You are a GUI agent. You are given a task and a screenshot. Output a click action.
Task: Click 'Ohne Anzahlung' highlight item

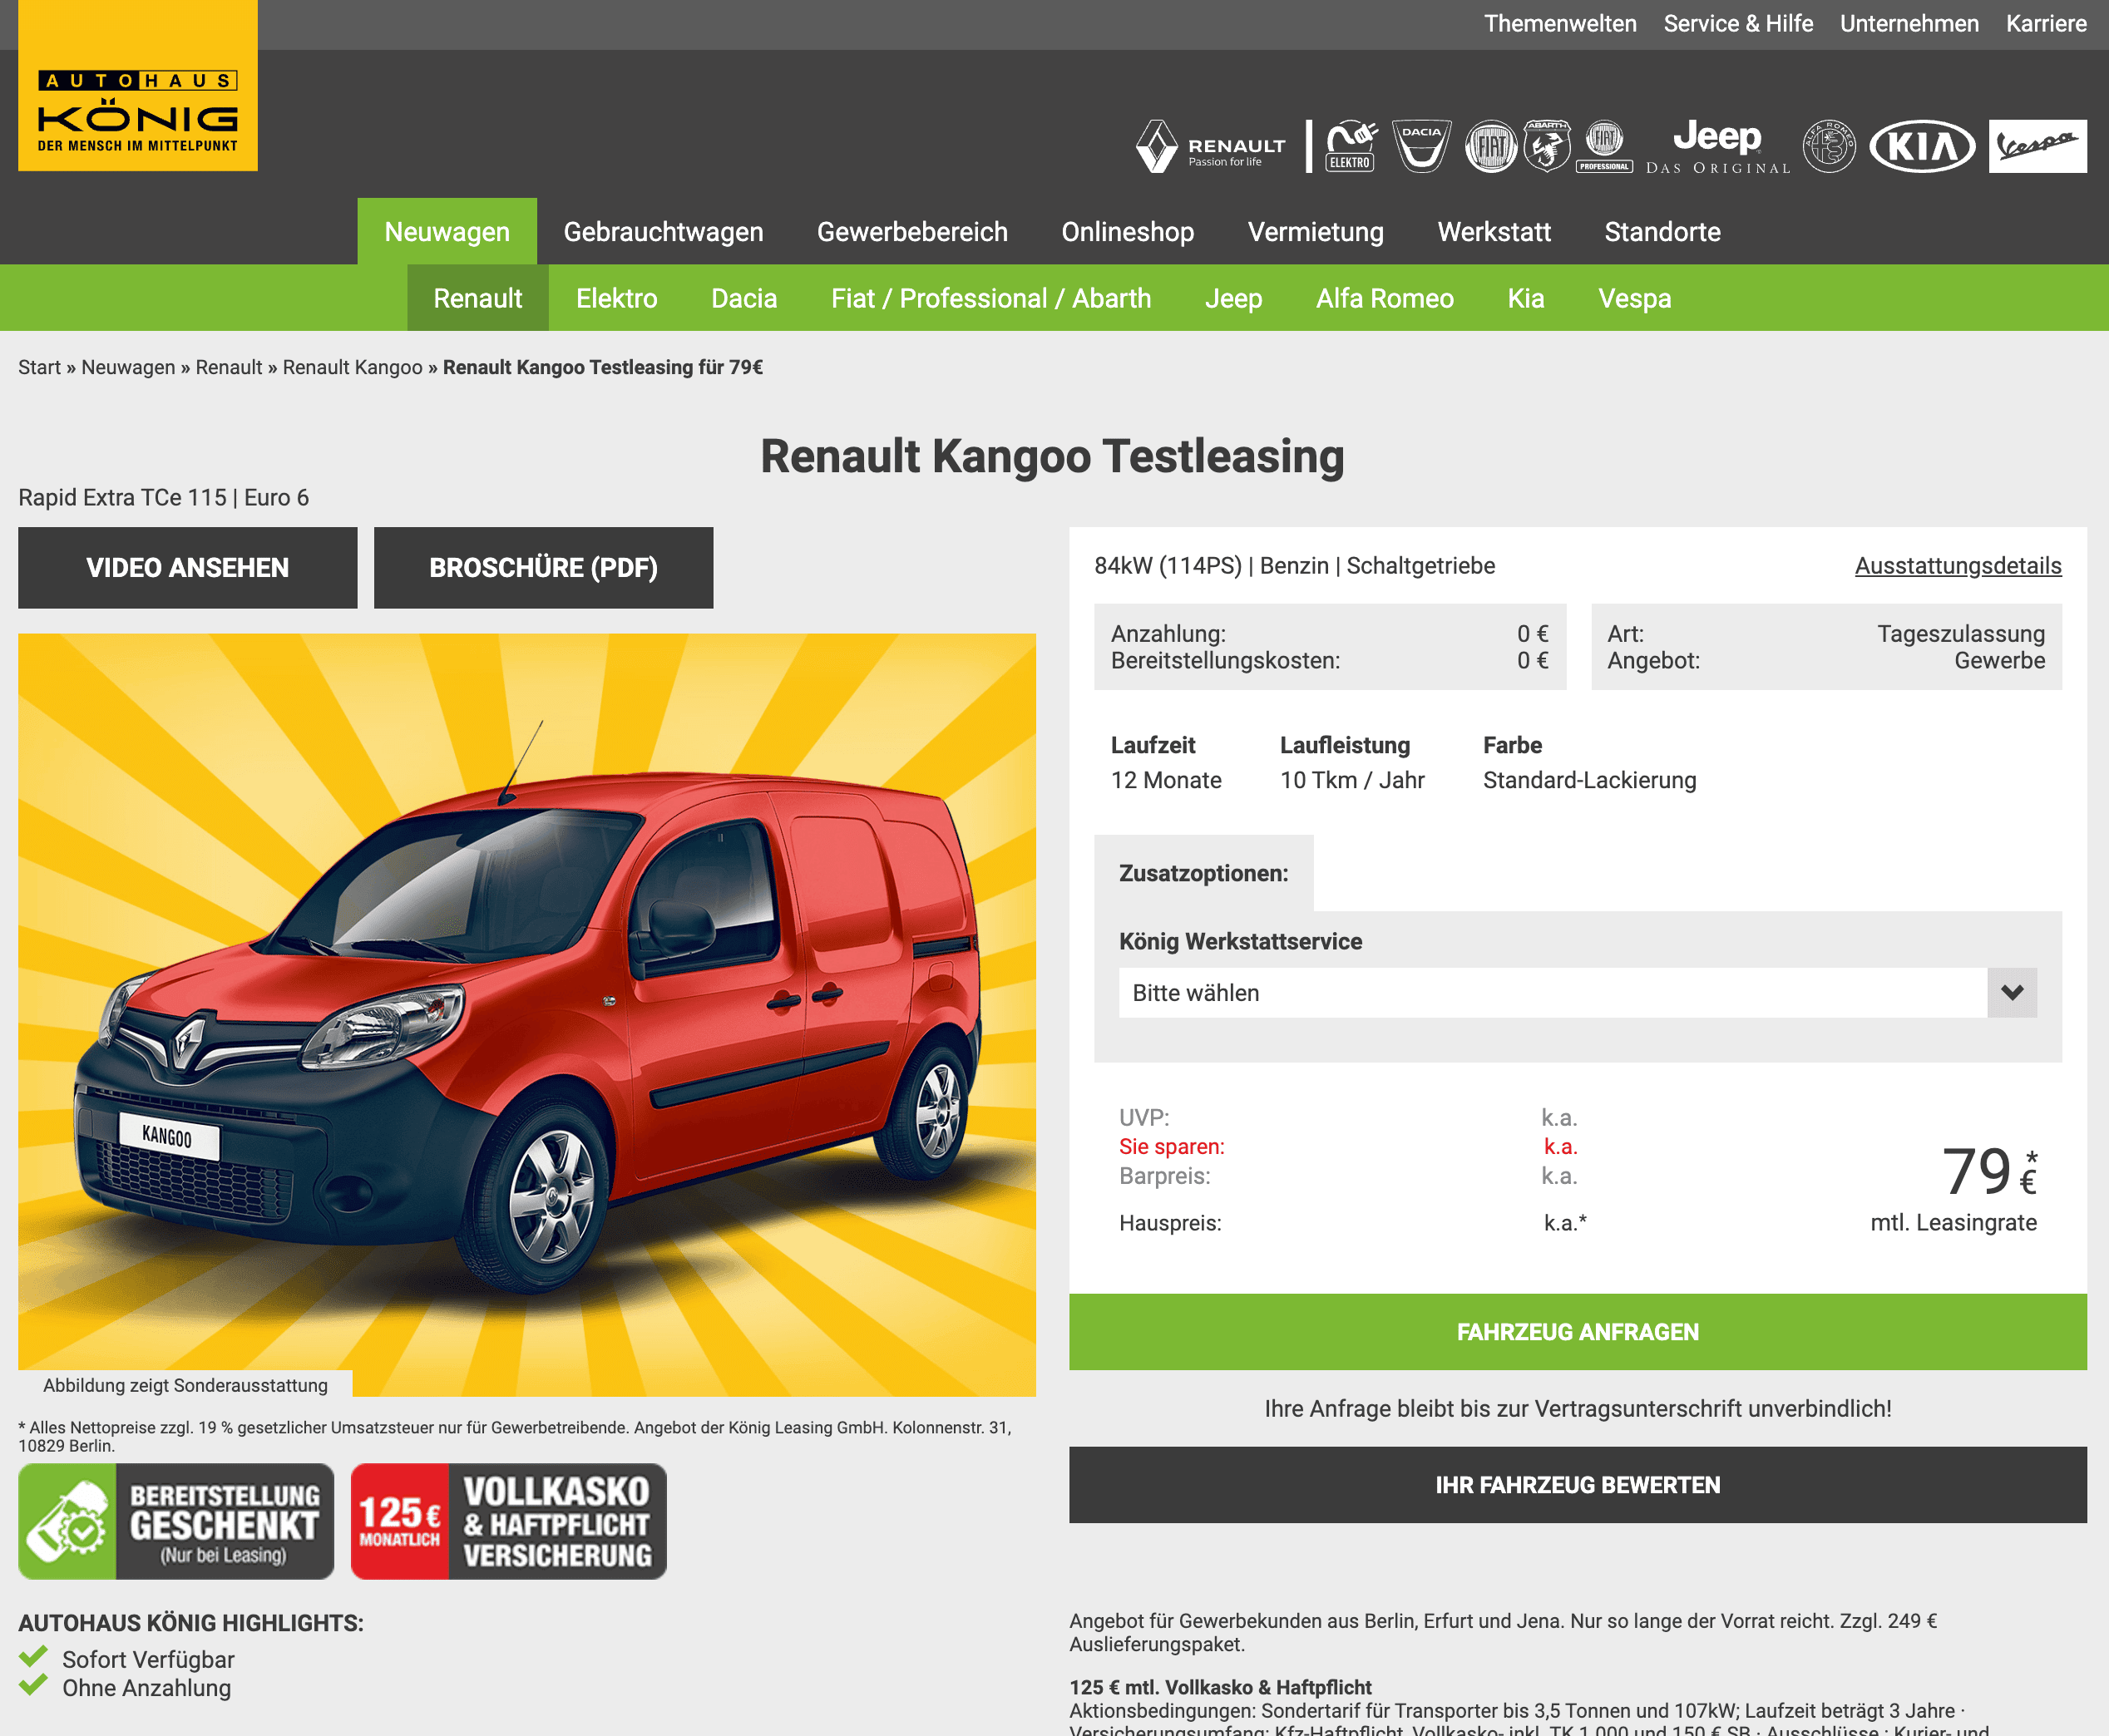click(146, 1687)
